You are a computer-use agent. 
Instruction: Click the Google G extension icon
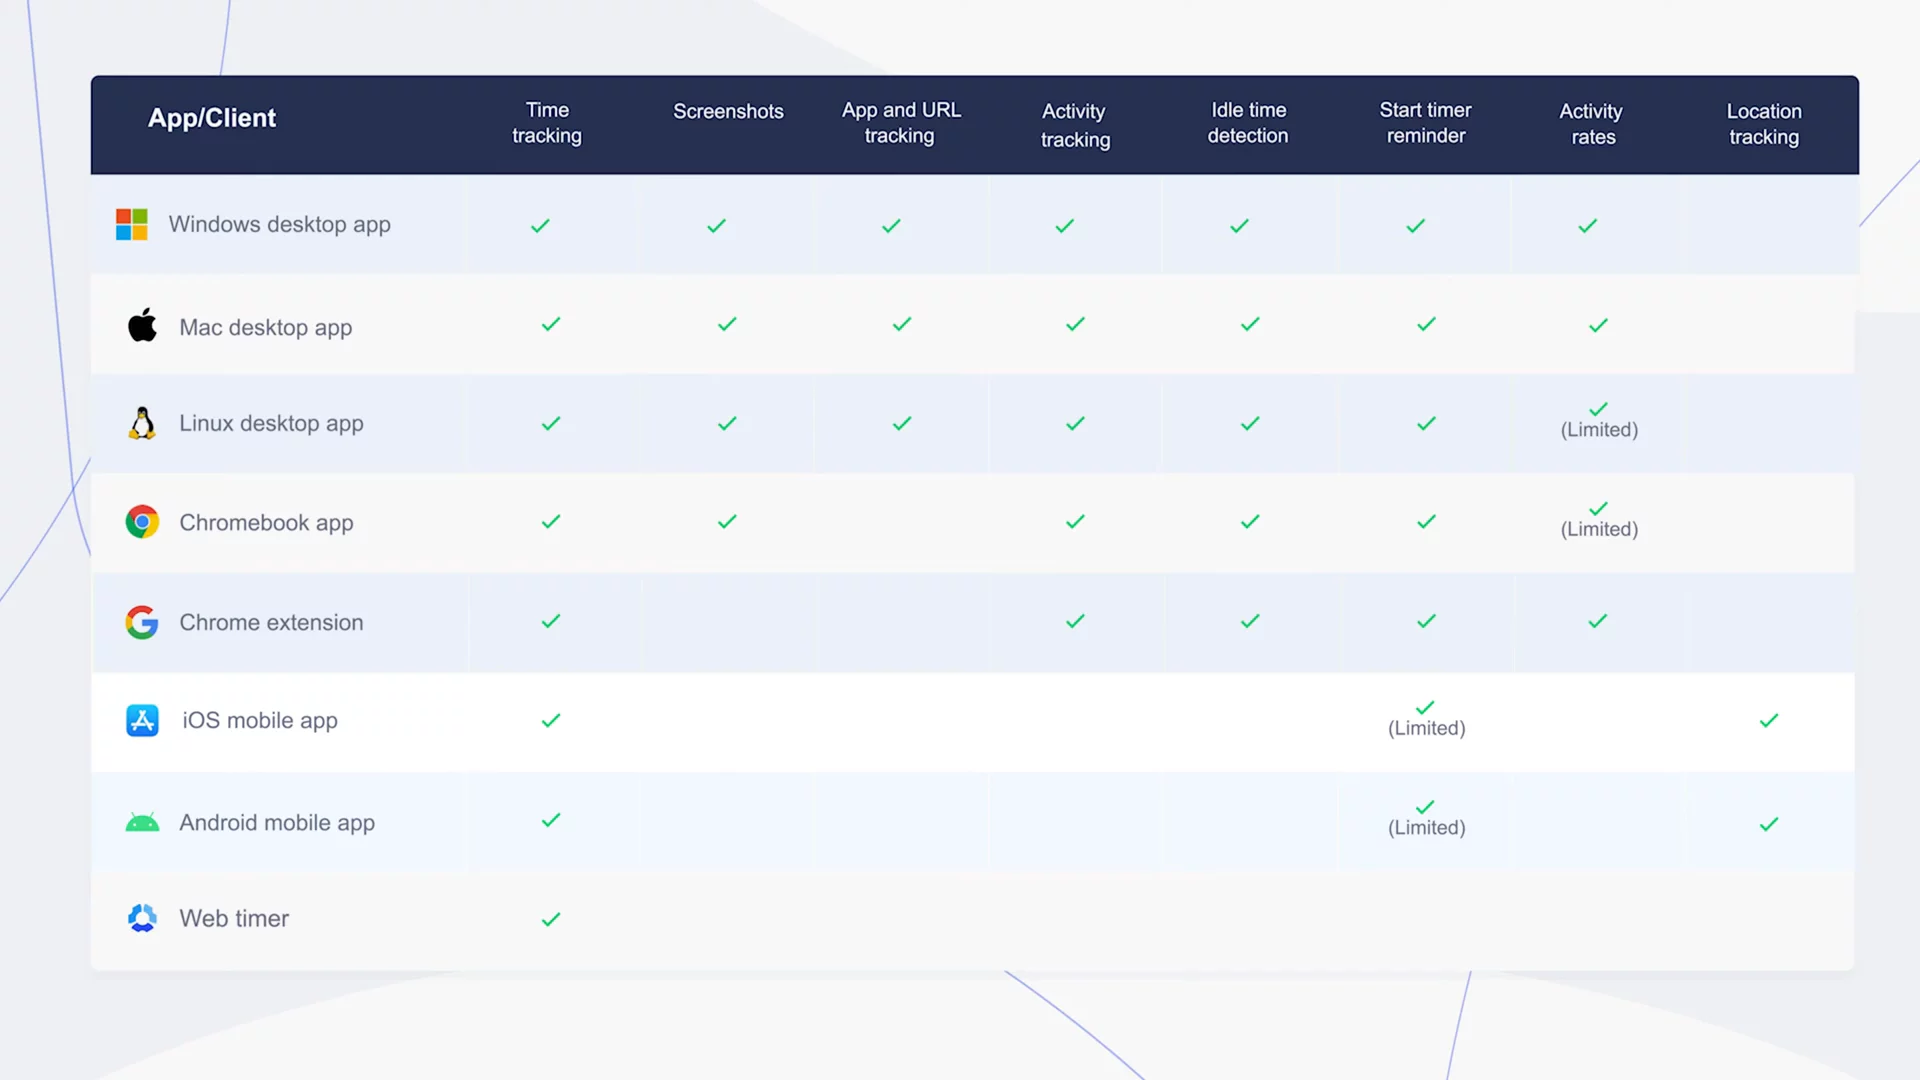tap(142, 622)
